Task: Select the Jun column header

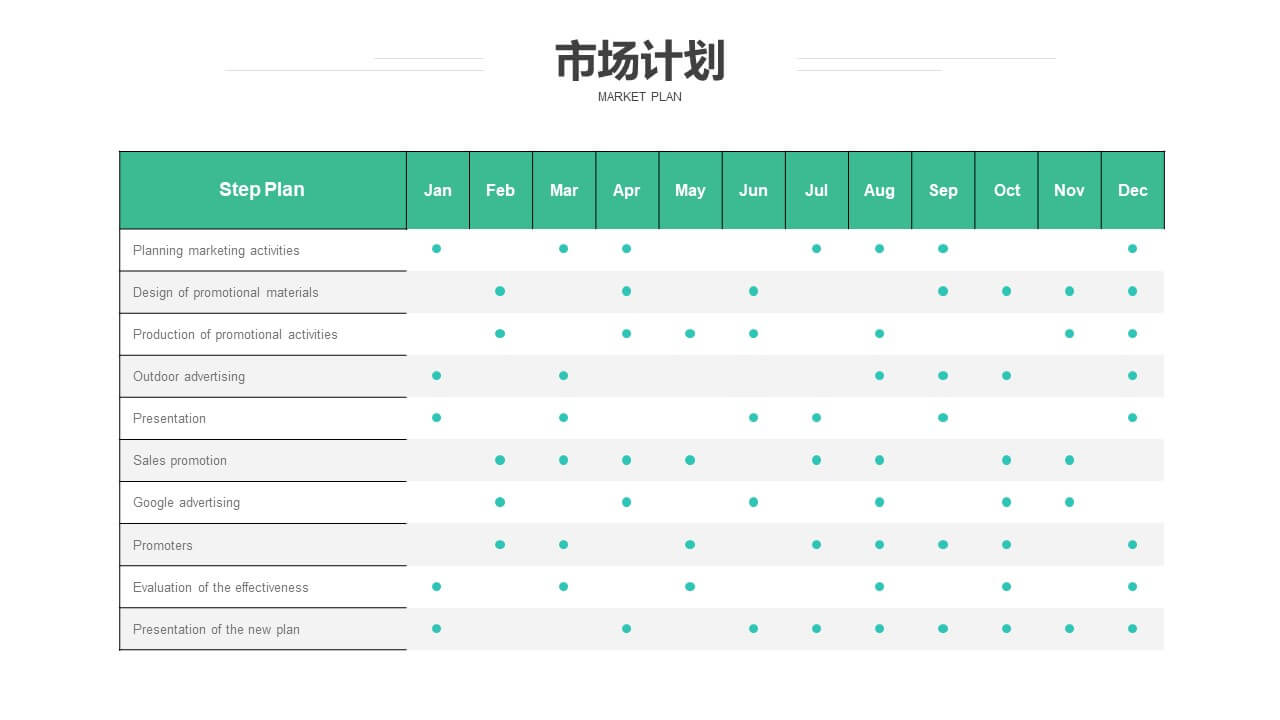Action: [x=753, y=190]
